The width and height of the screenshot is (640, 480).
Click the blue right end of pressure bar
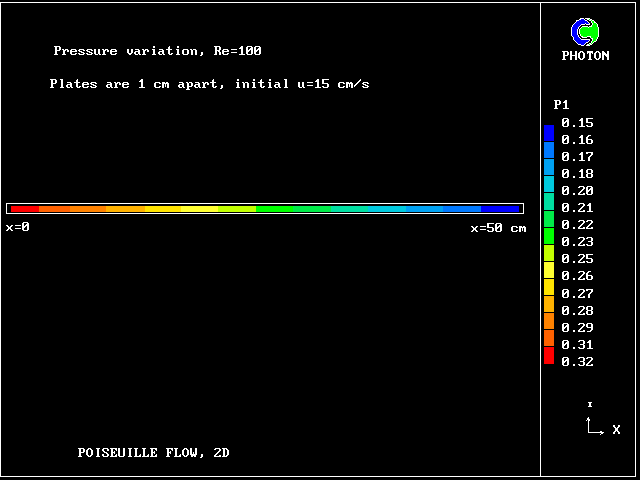[x=505, y=208]
